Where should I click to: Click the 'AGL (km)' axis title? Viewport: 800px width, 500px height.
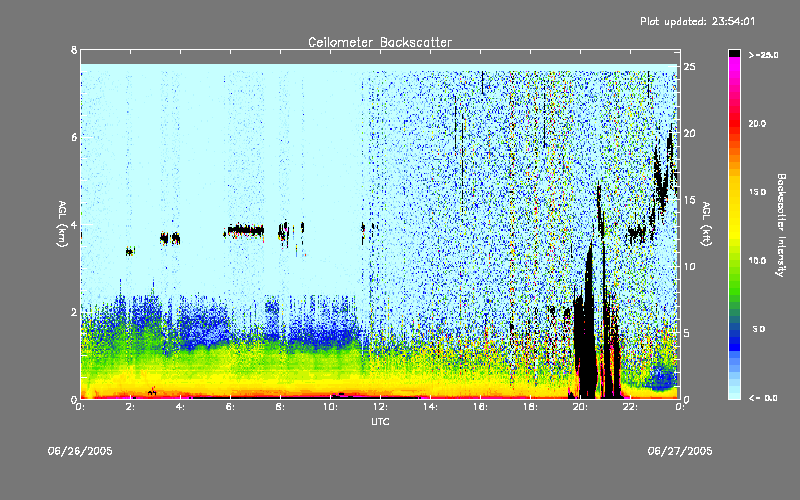pyautogui.click(x=63, y=224)
